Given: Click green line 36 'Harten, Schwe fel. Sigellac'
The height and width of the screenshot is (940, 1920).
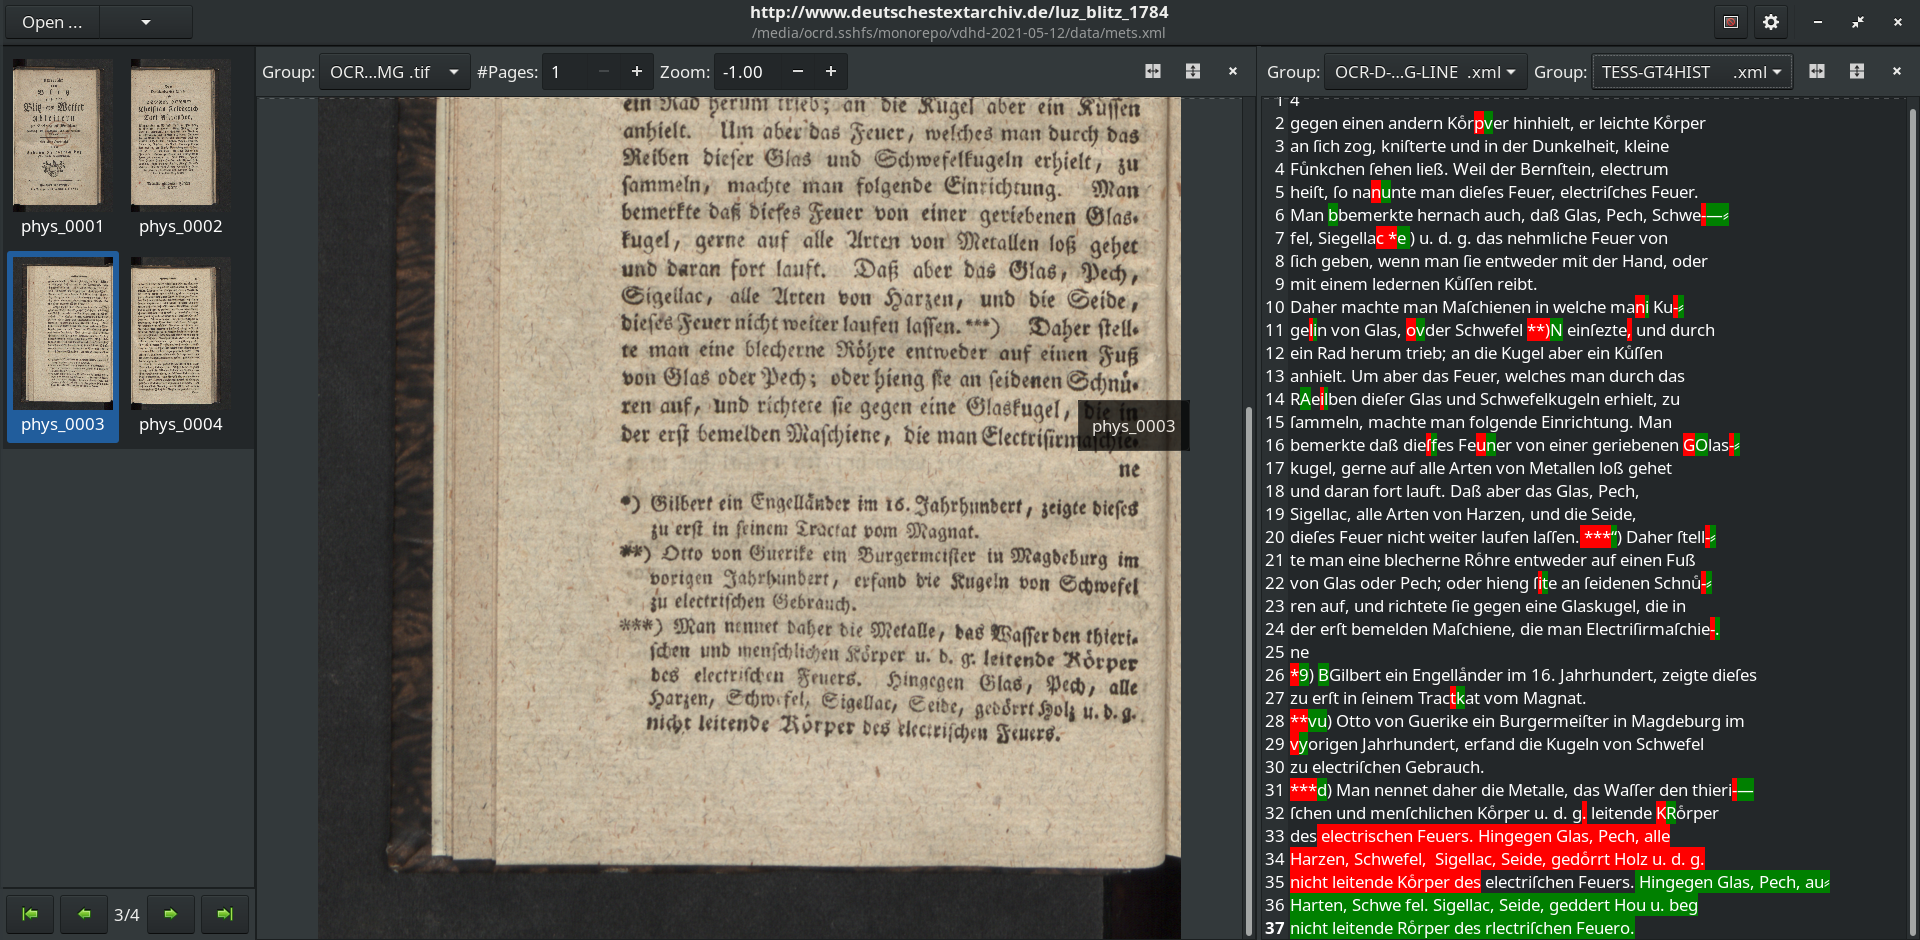Looking at the screenshot, I should 1493,905.
